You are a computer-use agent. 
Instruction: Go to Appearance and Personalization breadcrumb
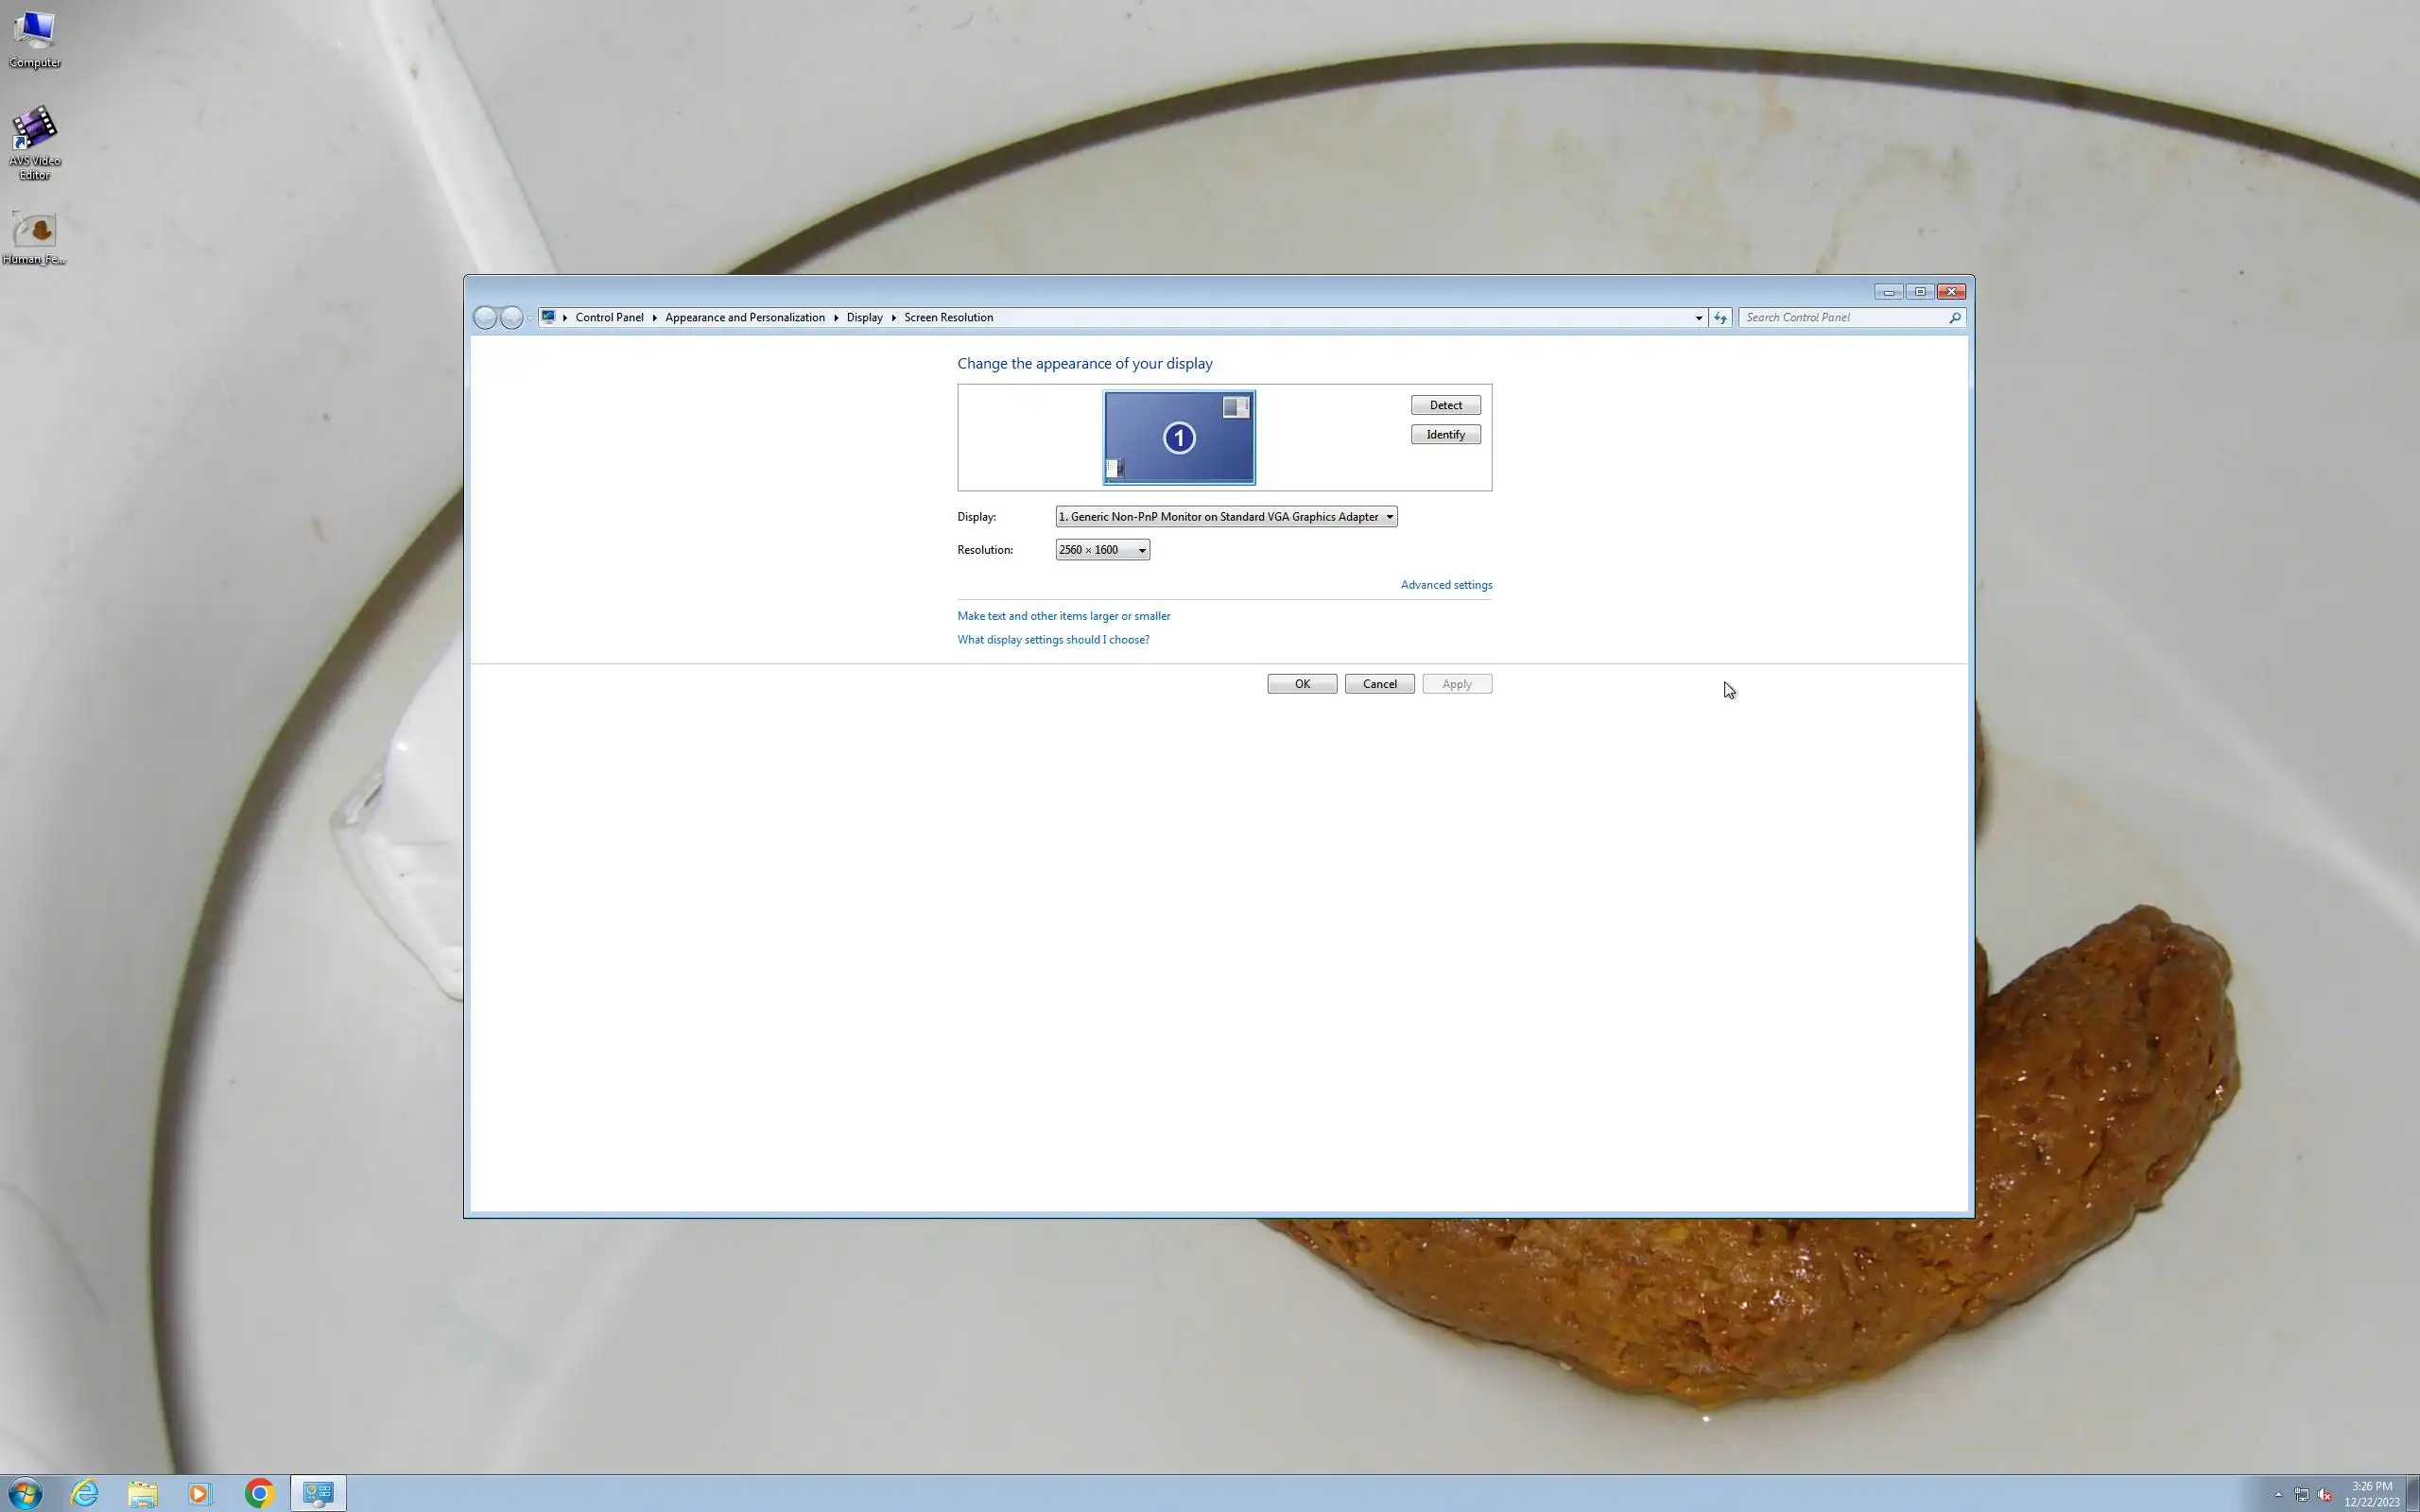pyautogui.click(x=744, y=317)
